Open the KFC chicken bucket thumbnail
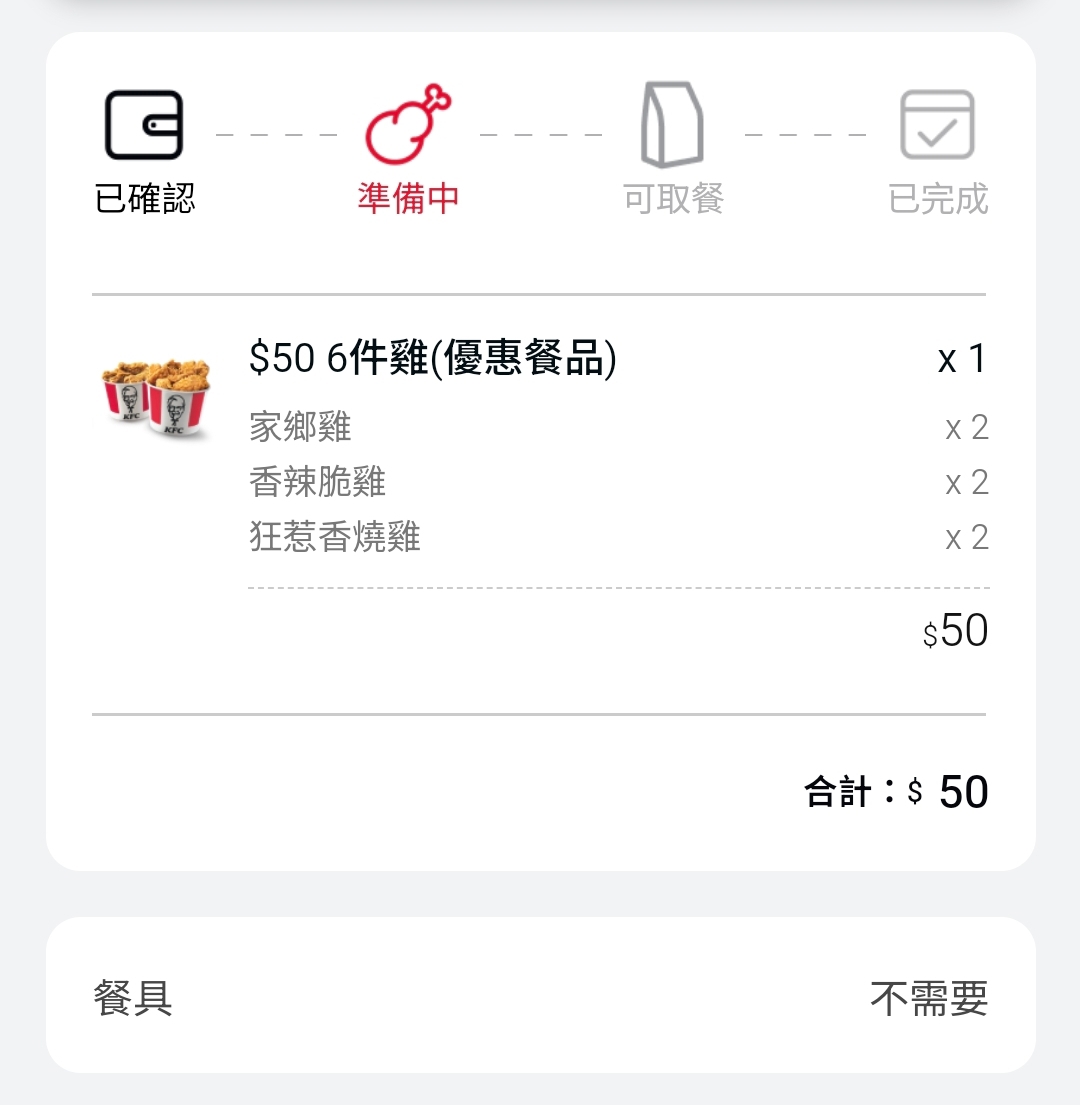 point(155,399)
